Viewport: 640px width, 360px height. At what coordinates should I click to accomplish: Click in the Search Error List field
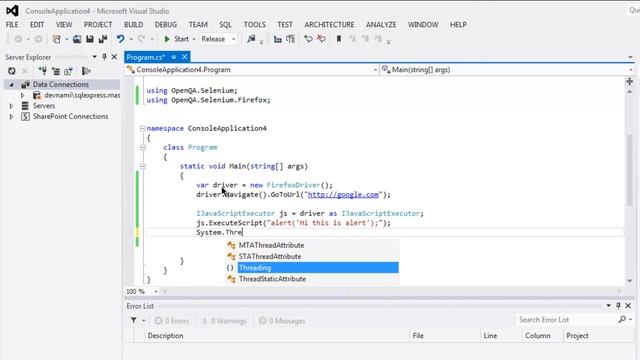click(567, 320)
